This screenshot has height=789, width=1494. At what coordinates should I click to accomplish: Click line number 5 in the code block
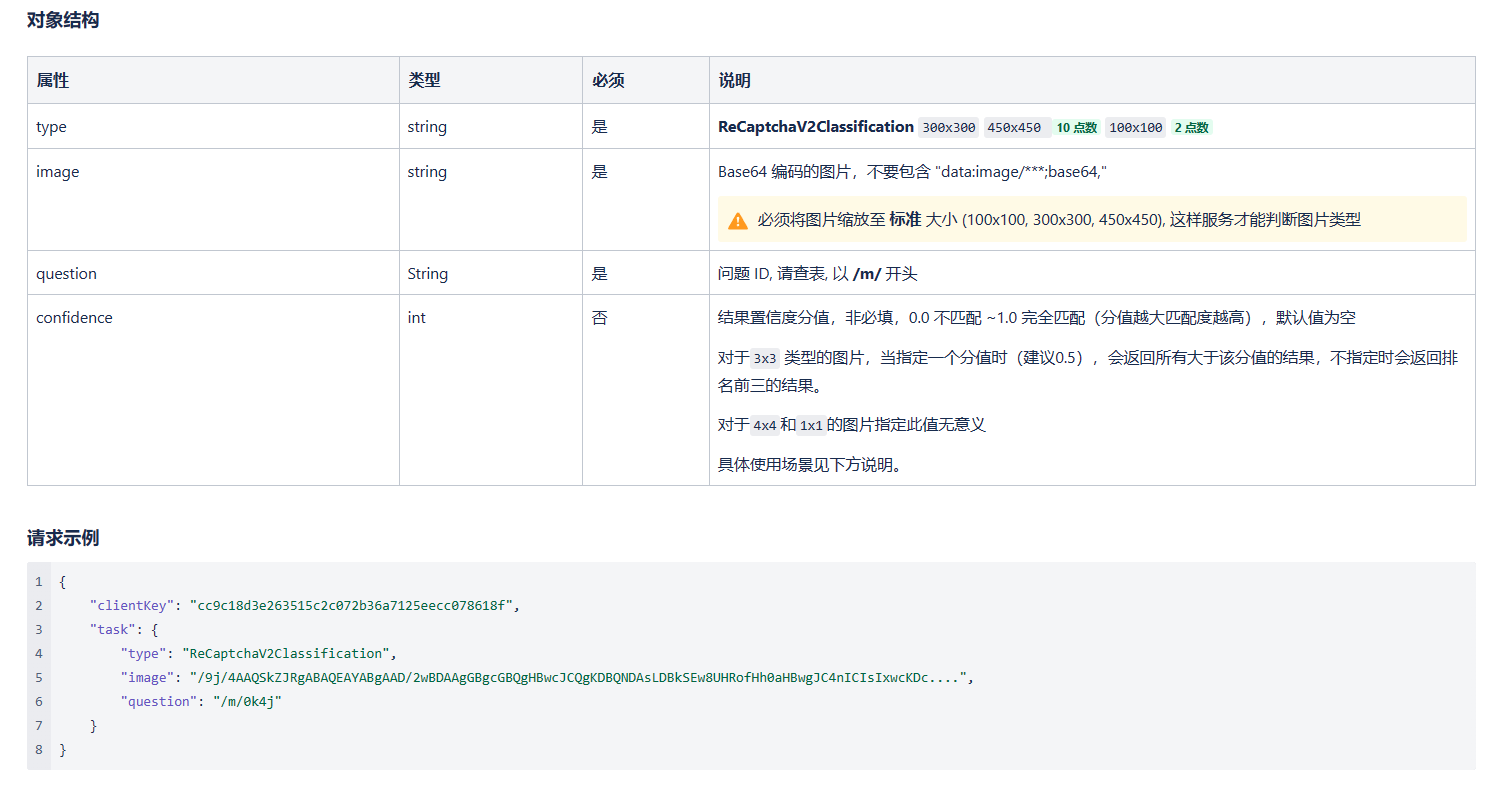(x=39, y=678)
